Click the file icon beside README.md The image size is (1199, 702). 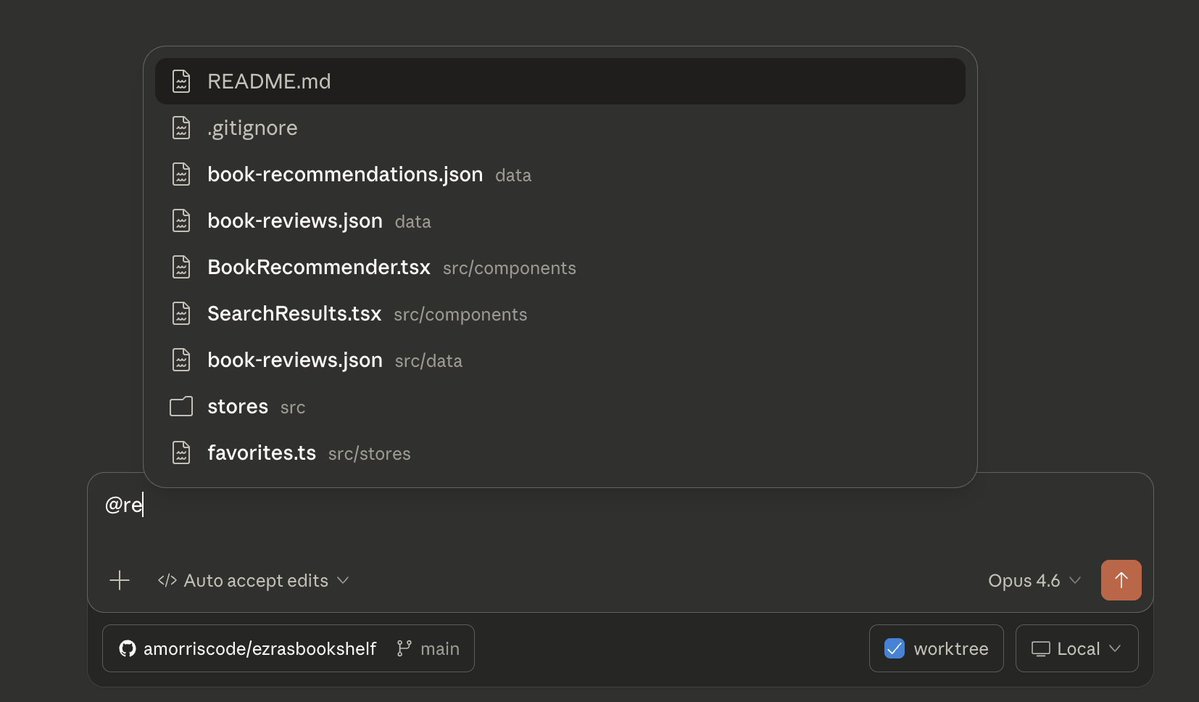click(x=181, y=81)
